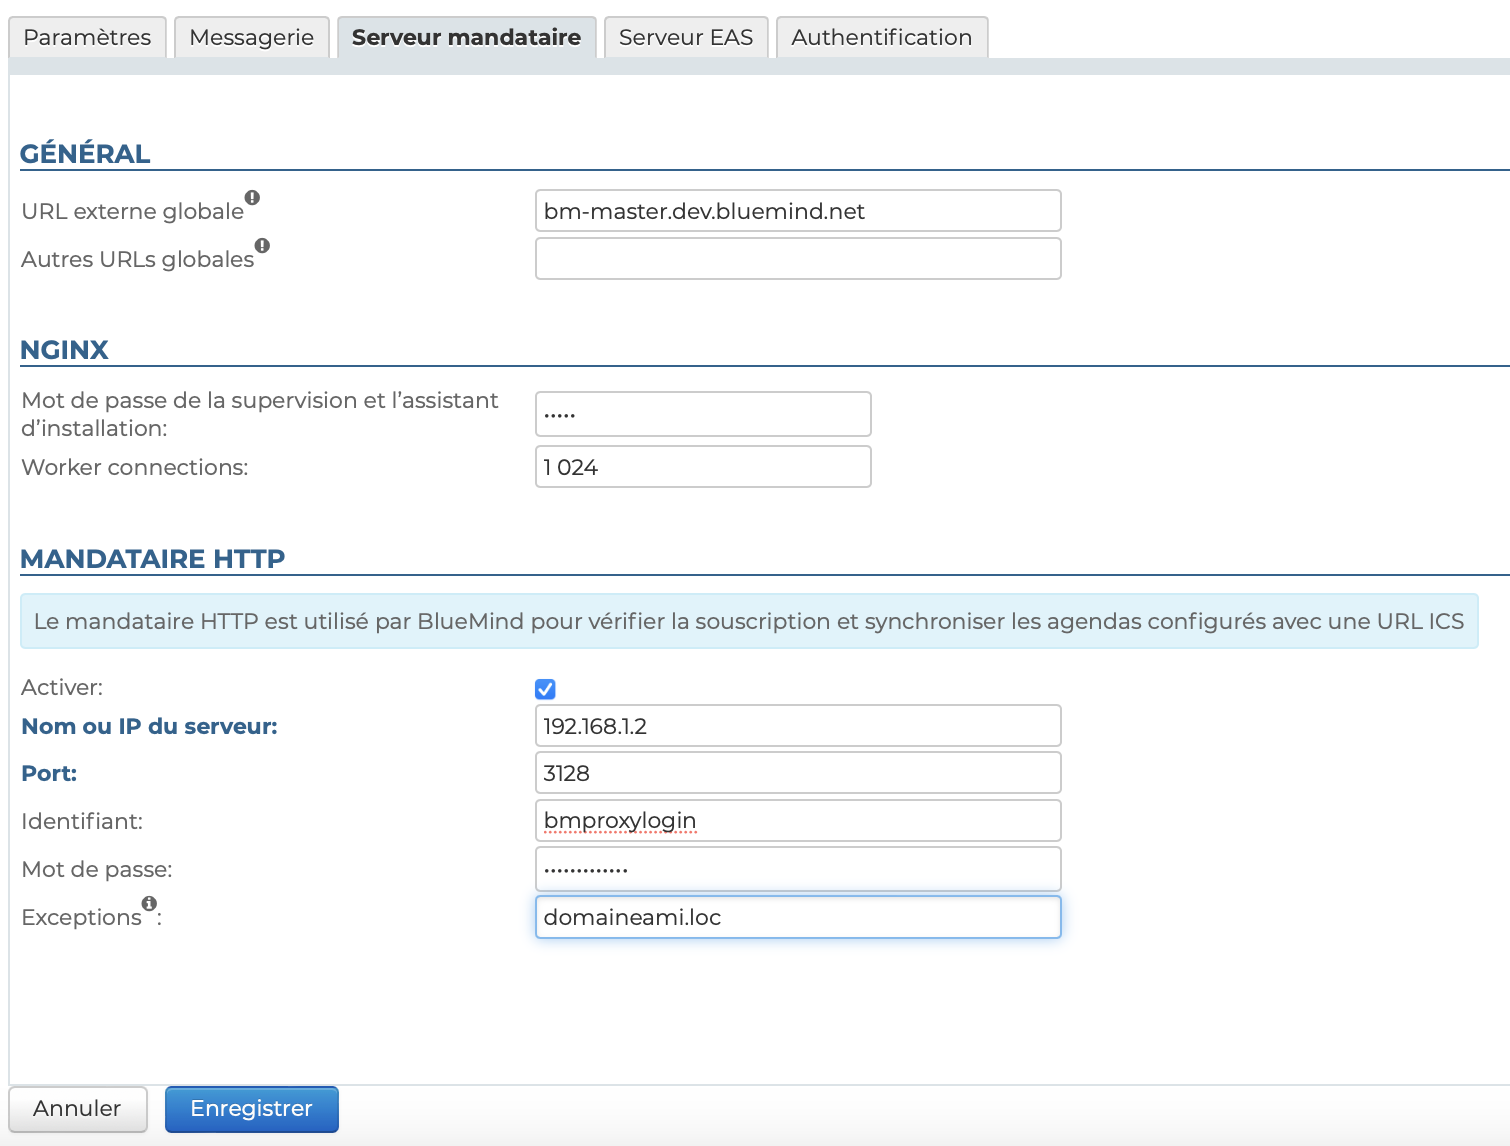Click the Annuler button
Screen dimensions: 1510x1146
tap(77, 1109)
